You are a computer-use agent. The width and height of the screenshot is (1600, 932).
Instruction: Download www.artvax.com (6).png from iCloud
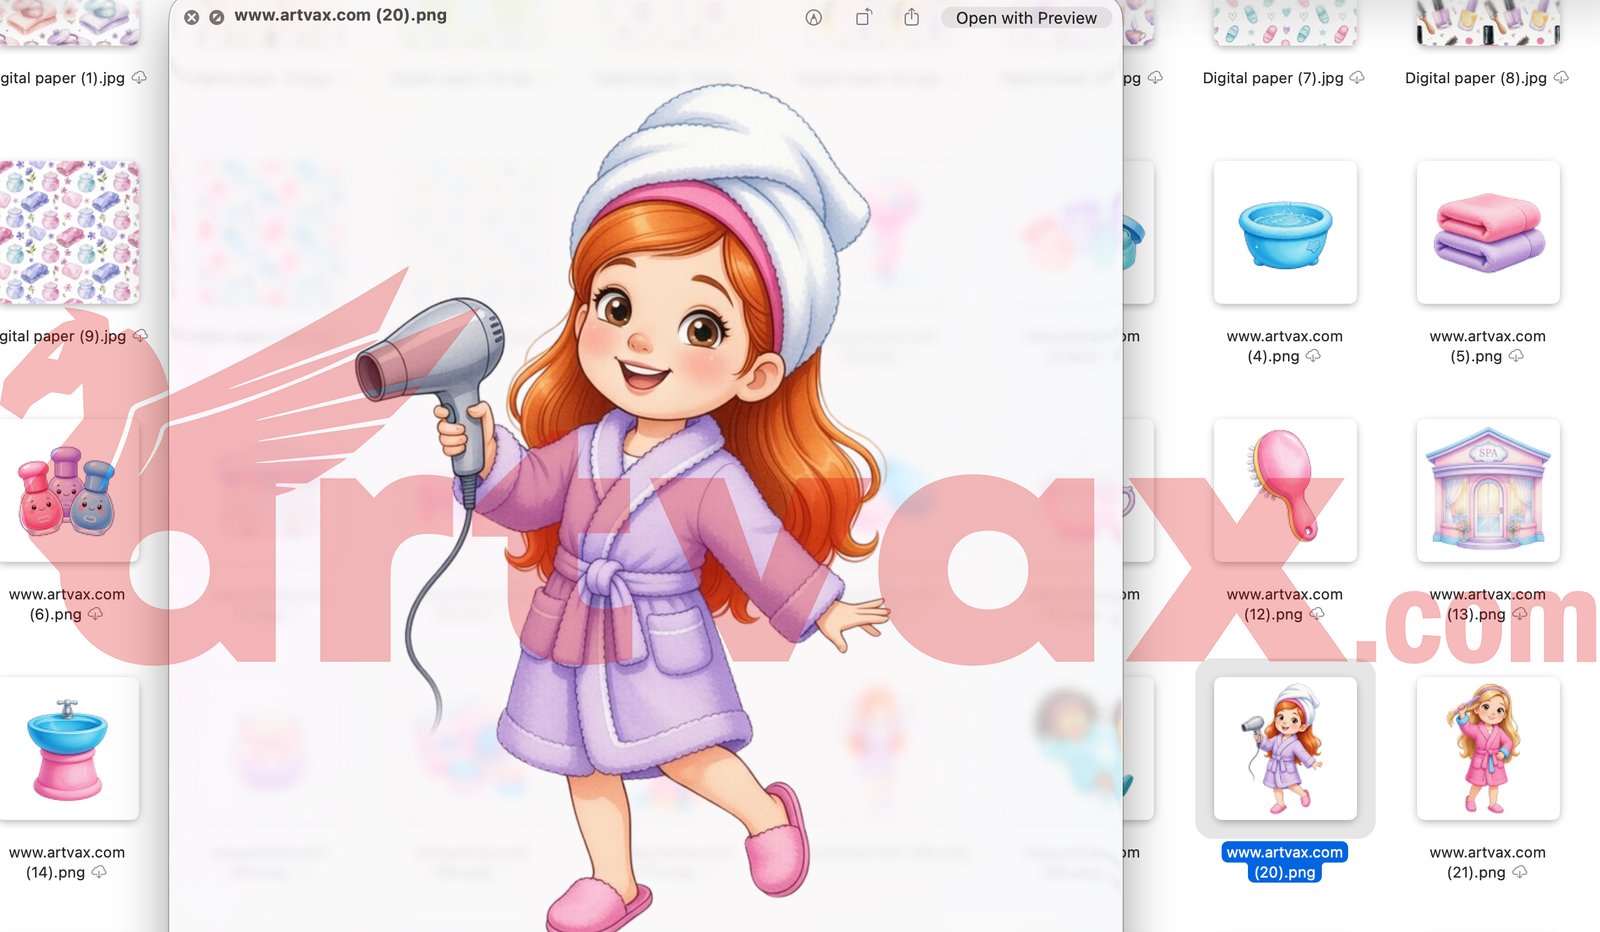point(97,614)
